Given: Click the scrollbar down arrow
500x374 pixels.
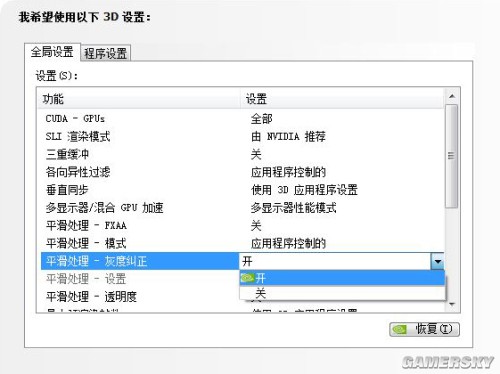Looking at the screenshot, I should pyautogui.click(x=452, y=304).
